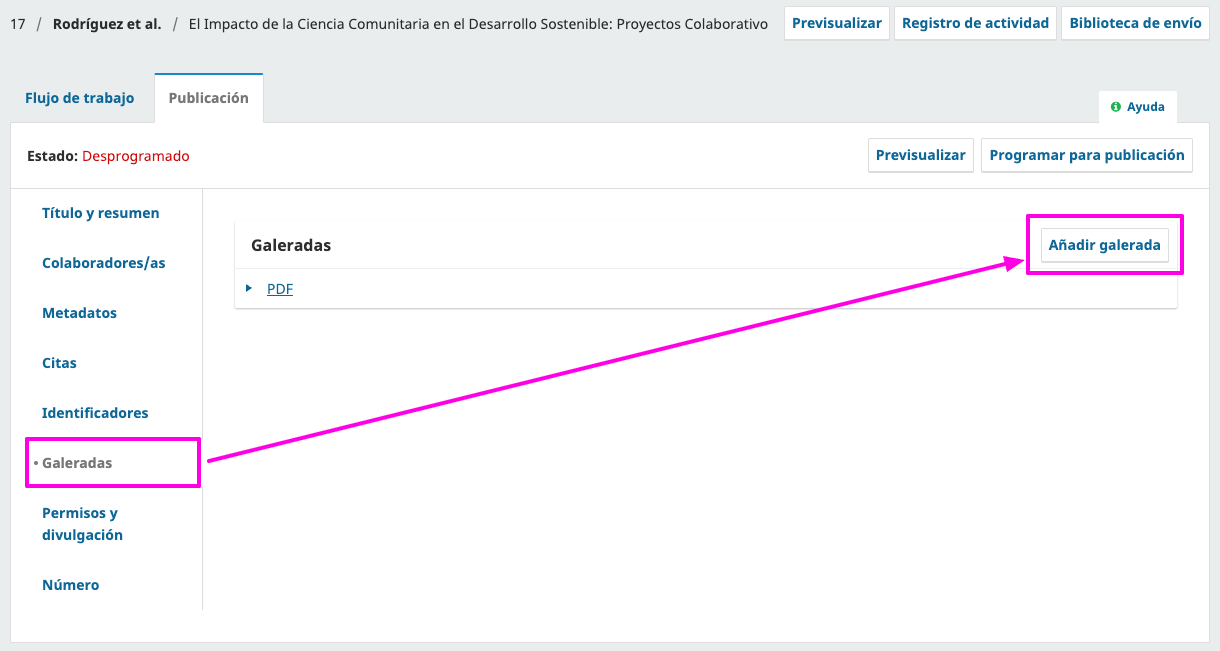The image size is (1220, 651).
Task: Go to the Número section
Action: click(x=70, y=585)
